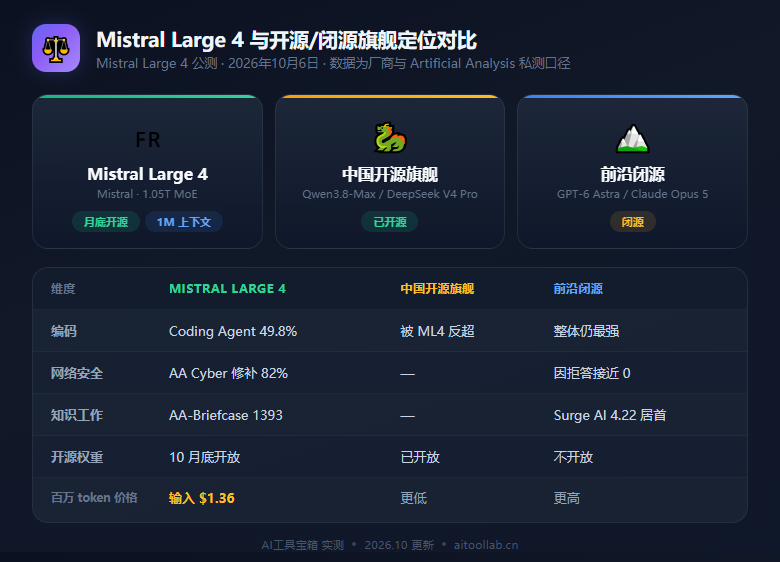Click GPT-6 Astra / Claude Opus 5 text
Viewport: 780px width, 562px height.
pyautogui.click(x=633, y=194)
